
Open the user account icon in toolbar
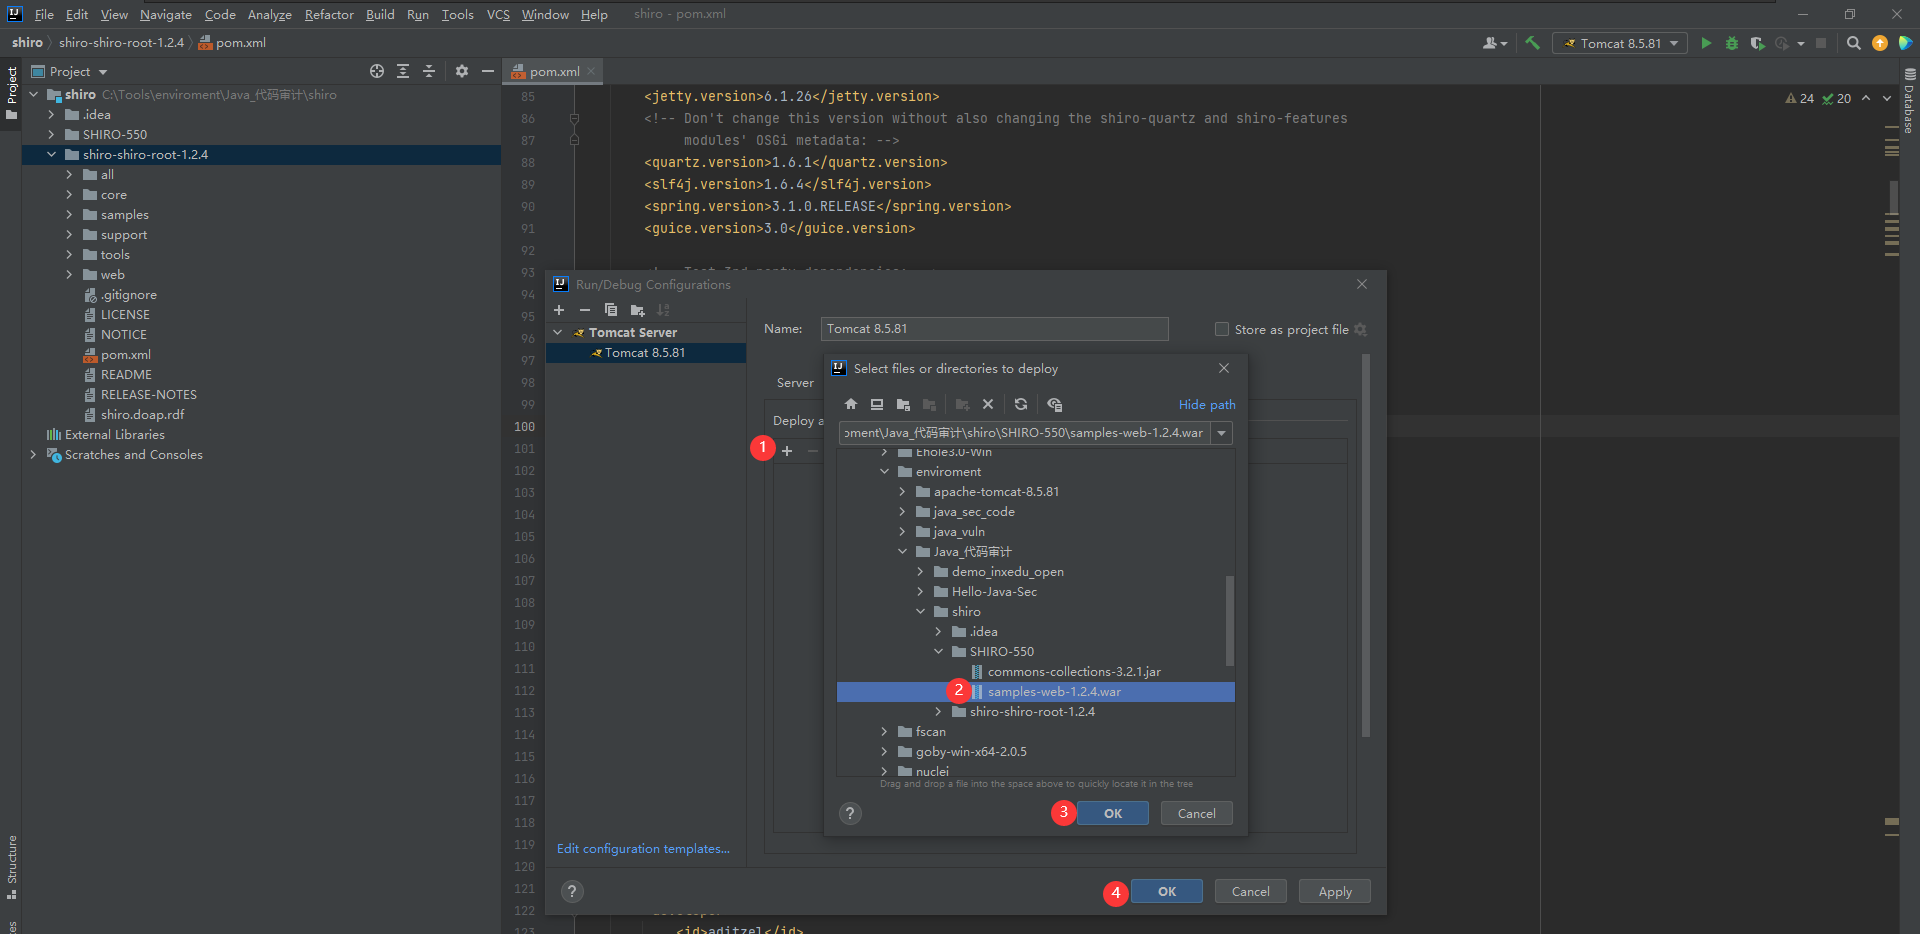click(x=1494, y=43)
